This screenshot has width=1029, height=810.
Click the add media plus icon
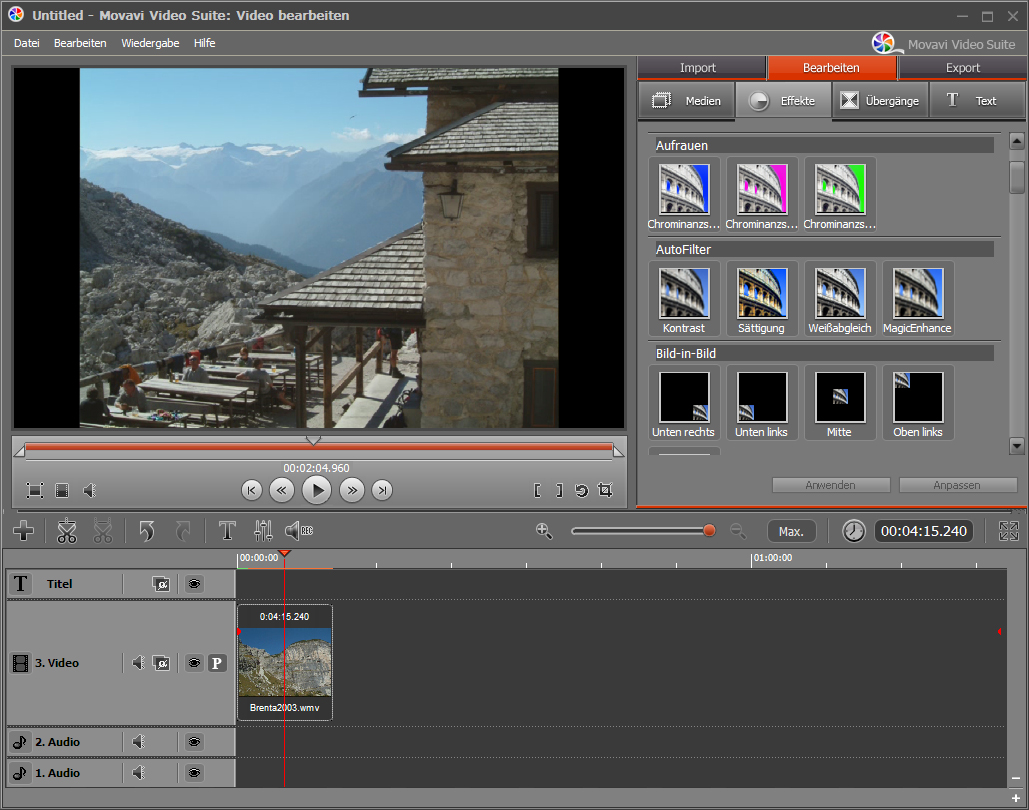pos(23,531)
